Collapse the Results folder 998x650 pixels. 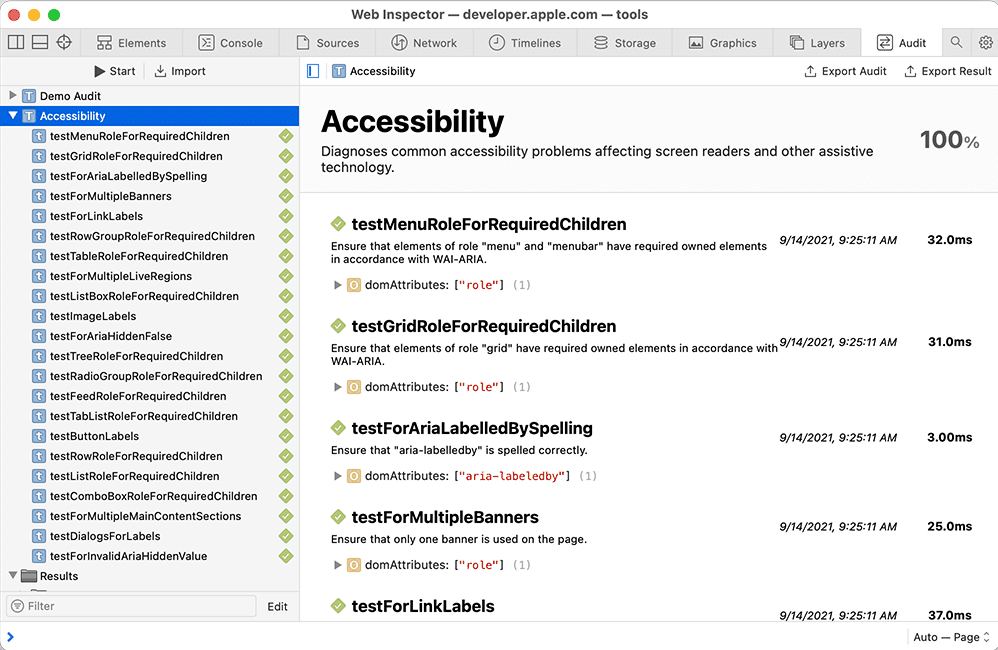coord(13,576)
